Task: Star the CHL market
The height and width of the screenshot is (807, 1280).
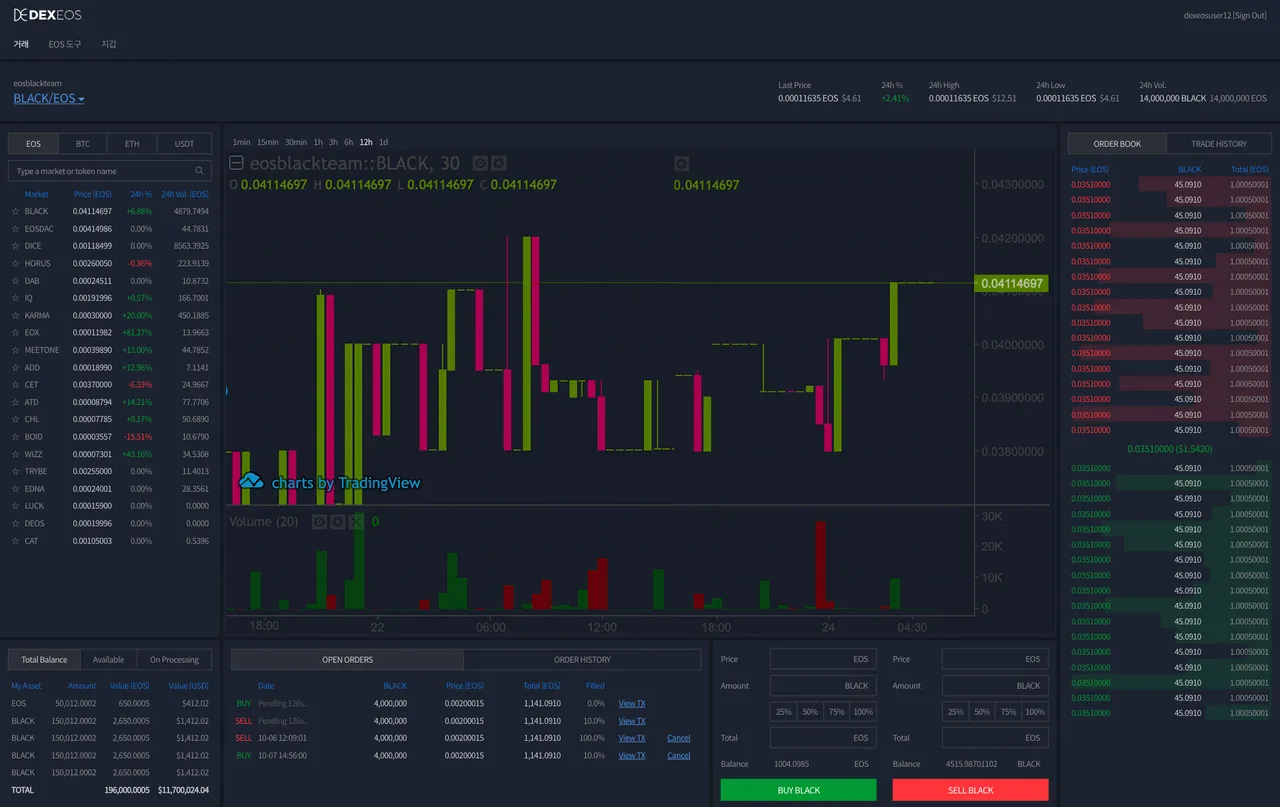Action: pos(15,420)
